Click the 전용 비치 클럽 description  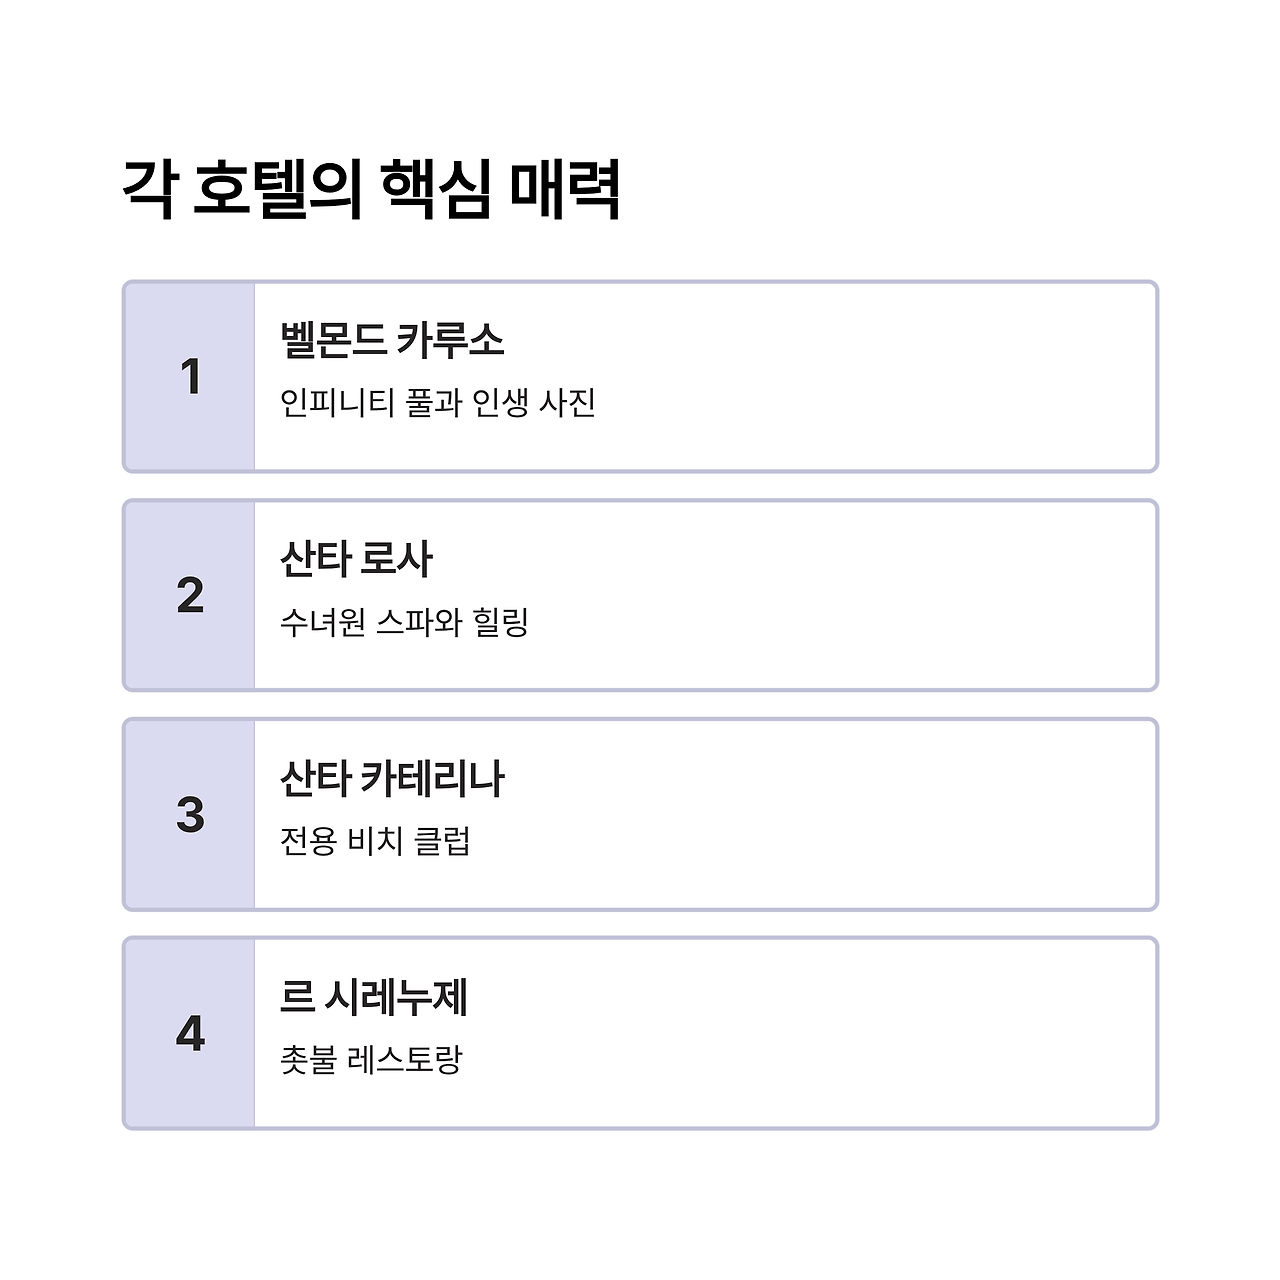[x=375, y=841]
